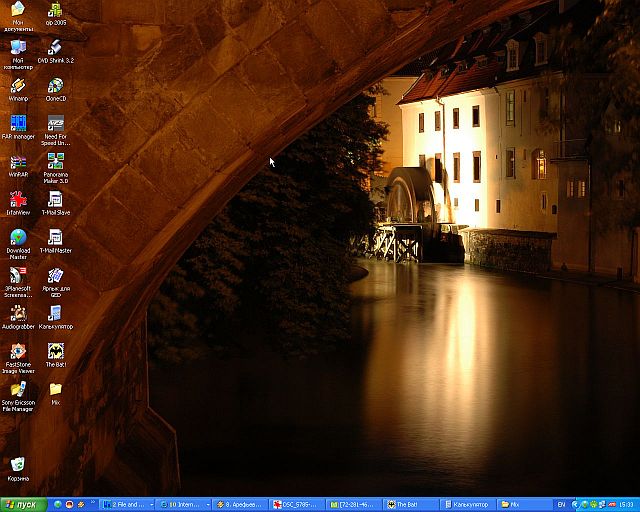
Task: Switch to the DSC_5785 taskbar window
Action: tap(296, 505)
